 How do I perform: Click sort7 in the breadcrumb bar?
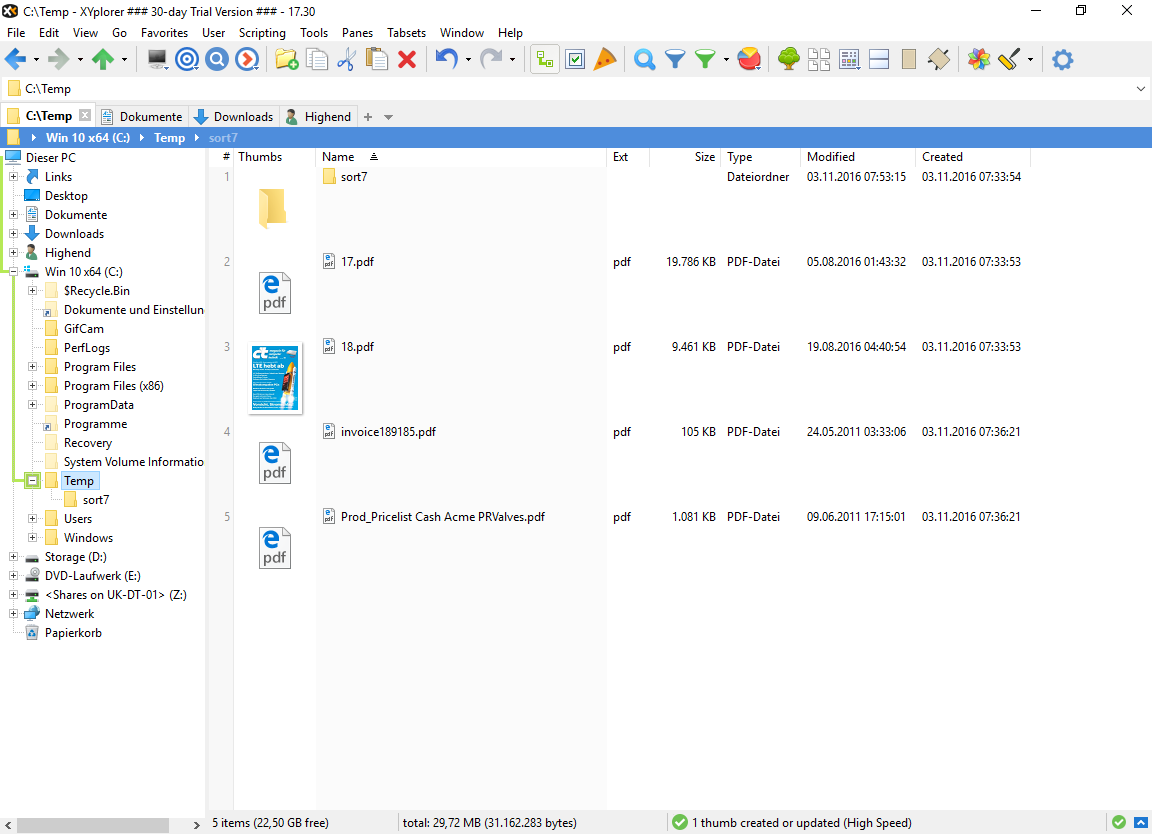pyautogui.click(x=223, y=138)
